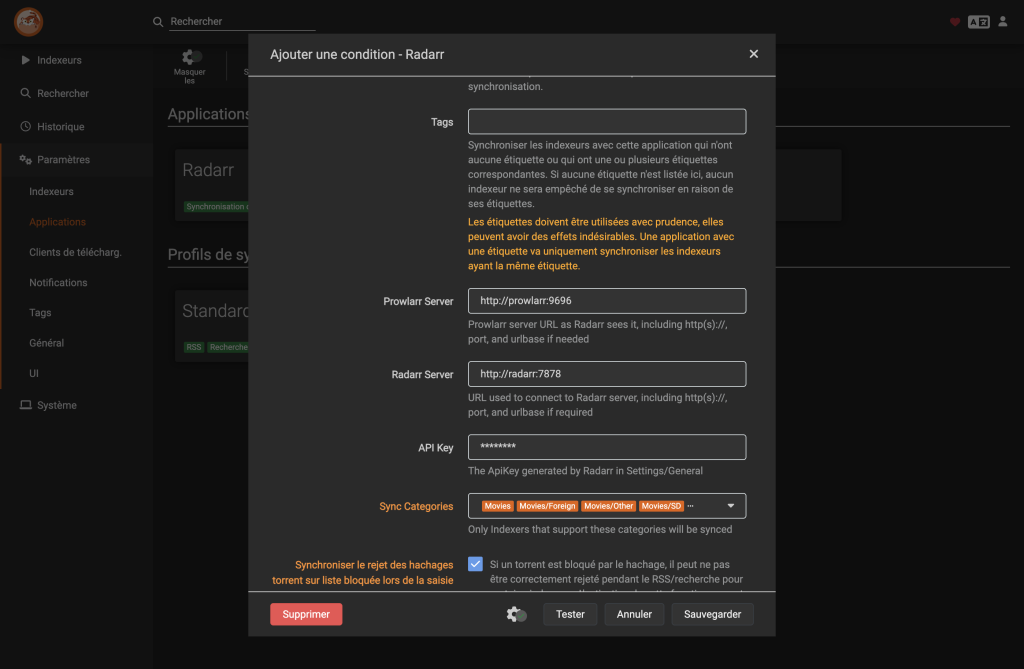Click the Supprimer button
The width and height of the screenshot is (1024, 669).
tap(306, 614)
